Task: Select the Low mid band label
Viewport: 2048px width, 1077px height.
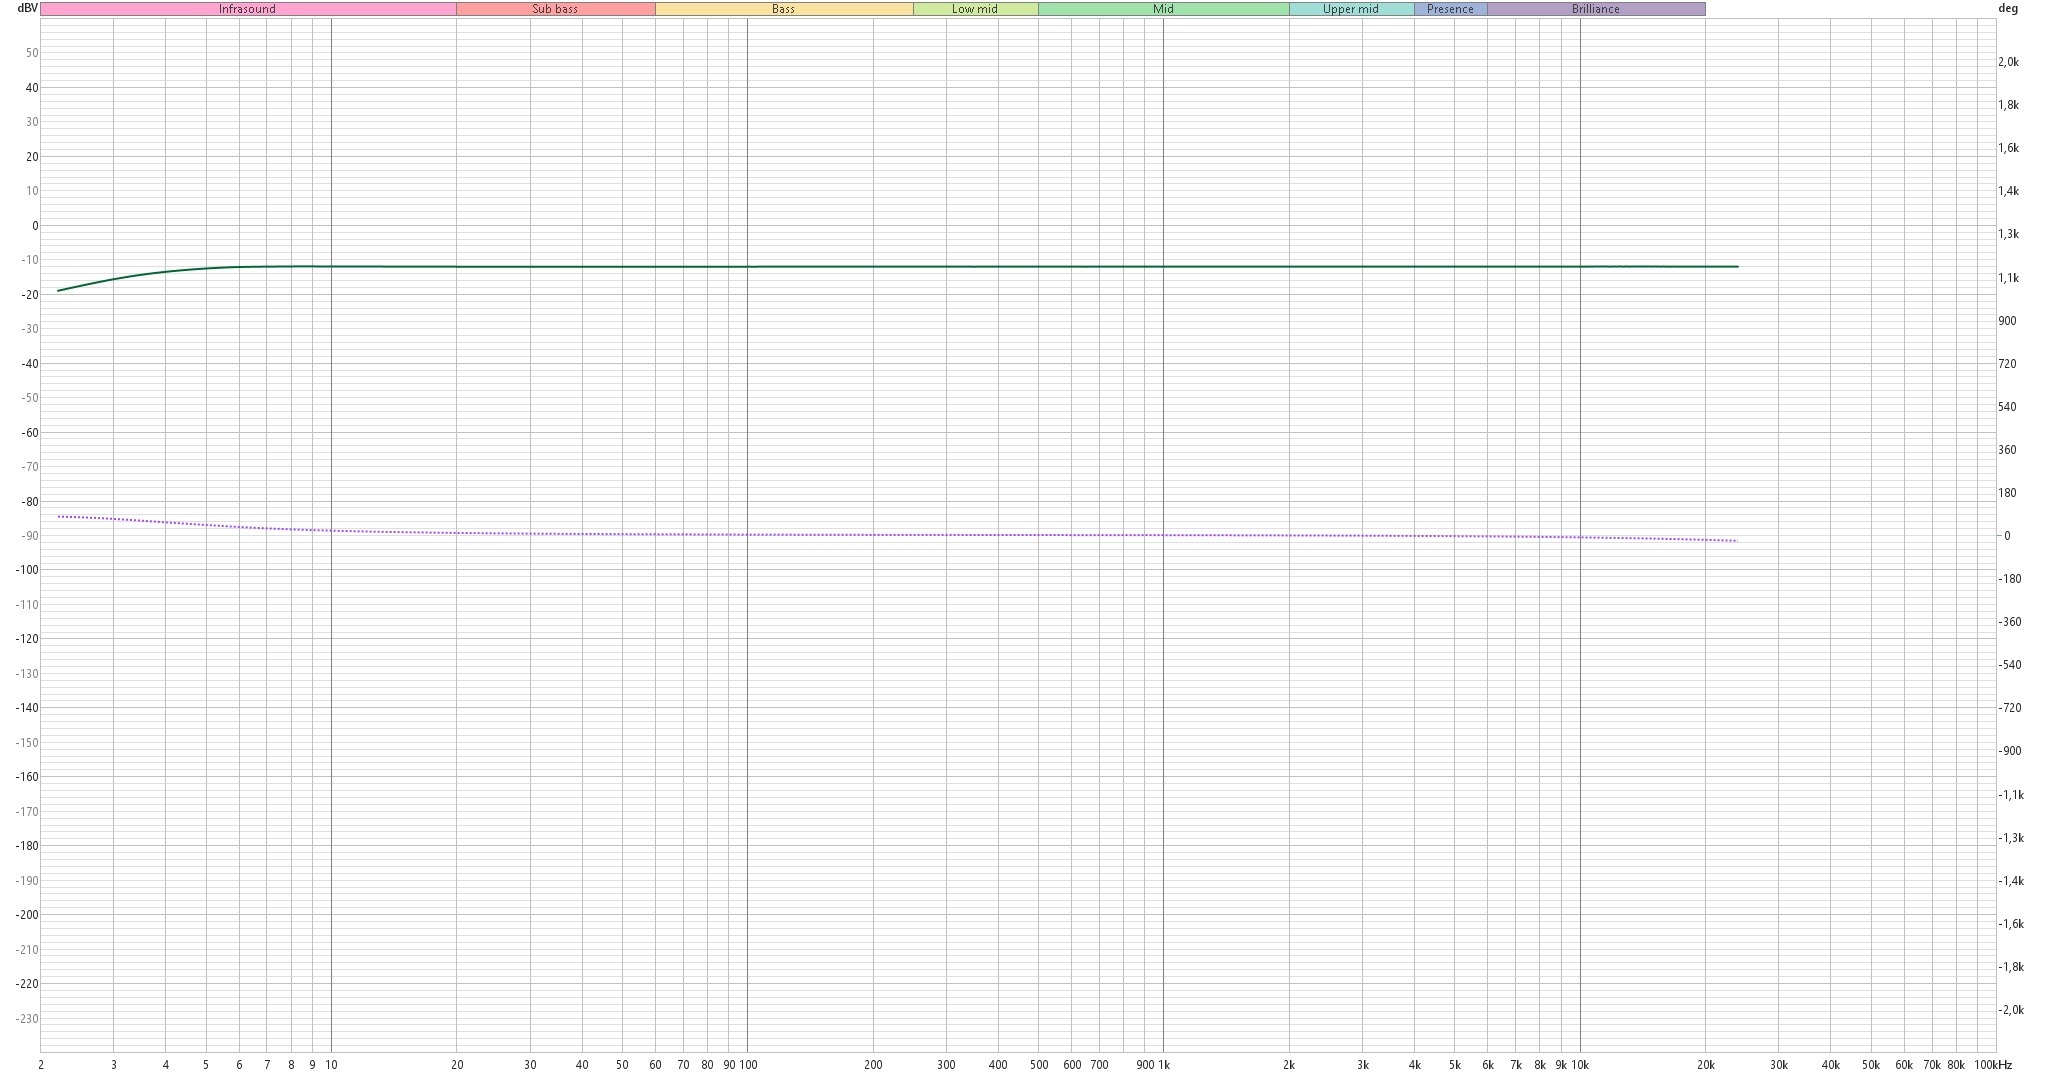Action: 975,9
